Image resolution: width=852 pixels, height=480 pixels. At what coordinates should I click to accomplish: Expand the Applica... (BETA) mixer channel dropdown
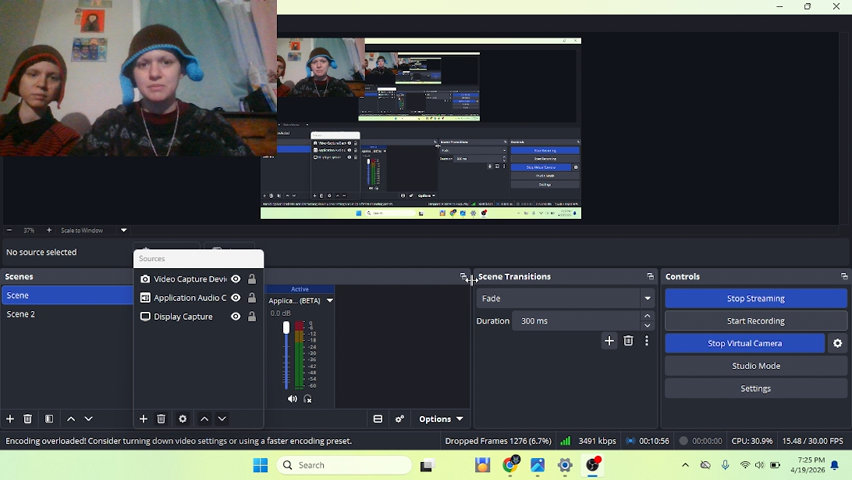tap(329, 300)
